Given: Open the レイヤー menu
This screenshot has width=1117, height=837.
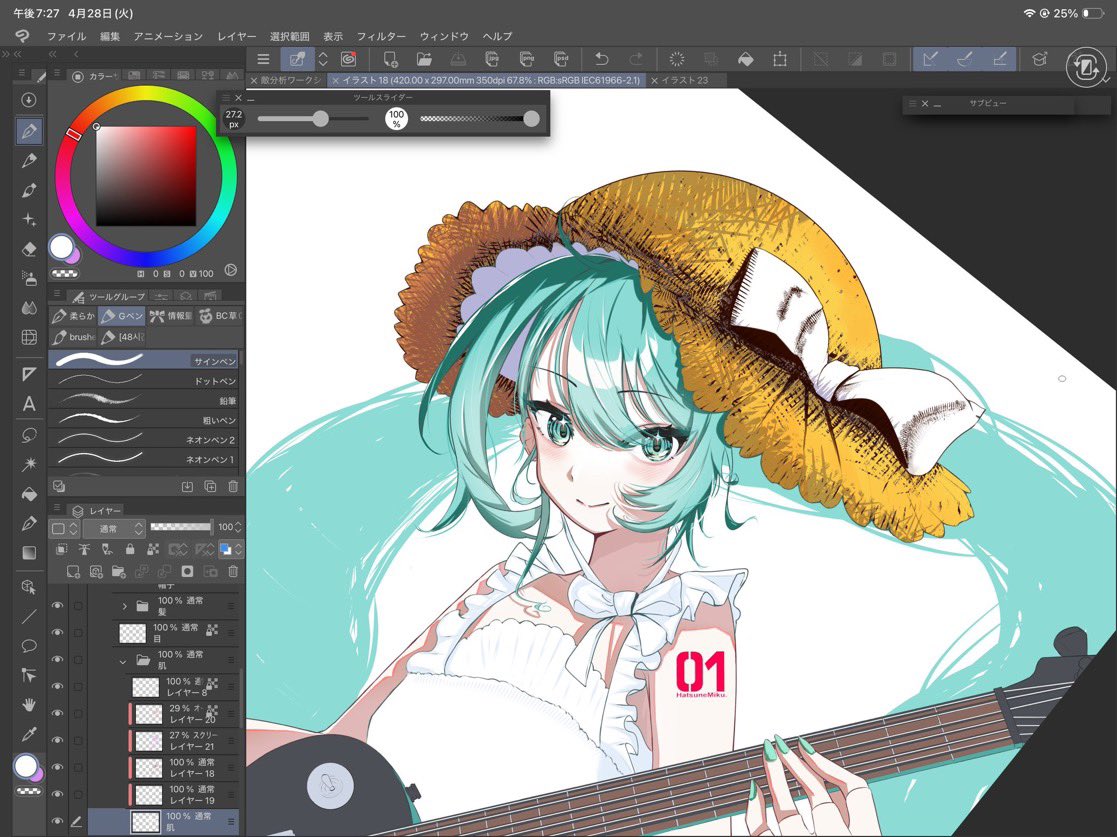Looking at the screenshot, I should [x=237, y=36].
